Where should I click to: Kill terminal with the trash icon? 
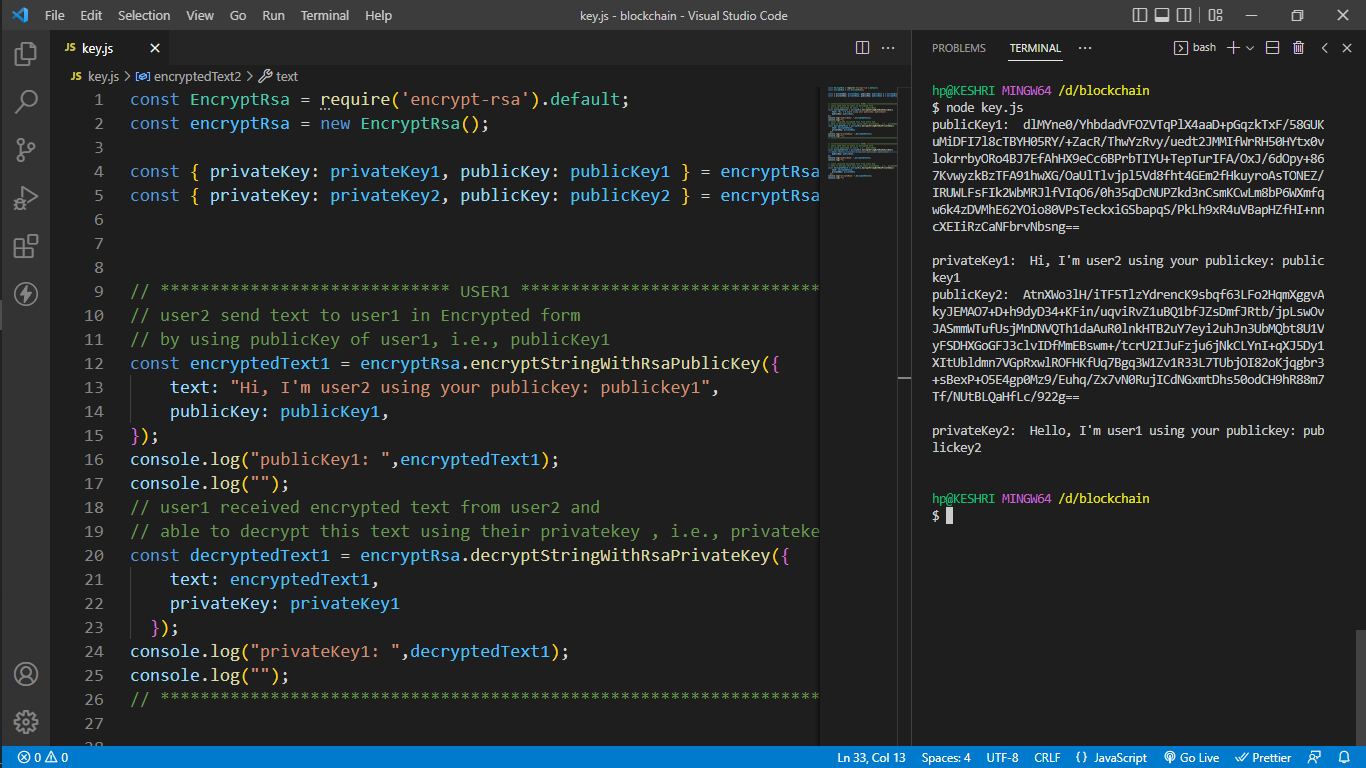click(1298, 48)
